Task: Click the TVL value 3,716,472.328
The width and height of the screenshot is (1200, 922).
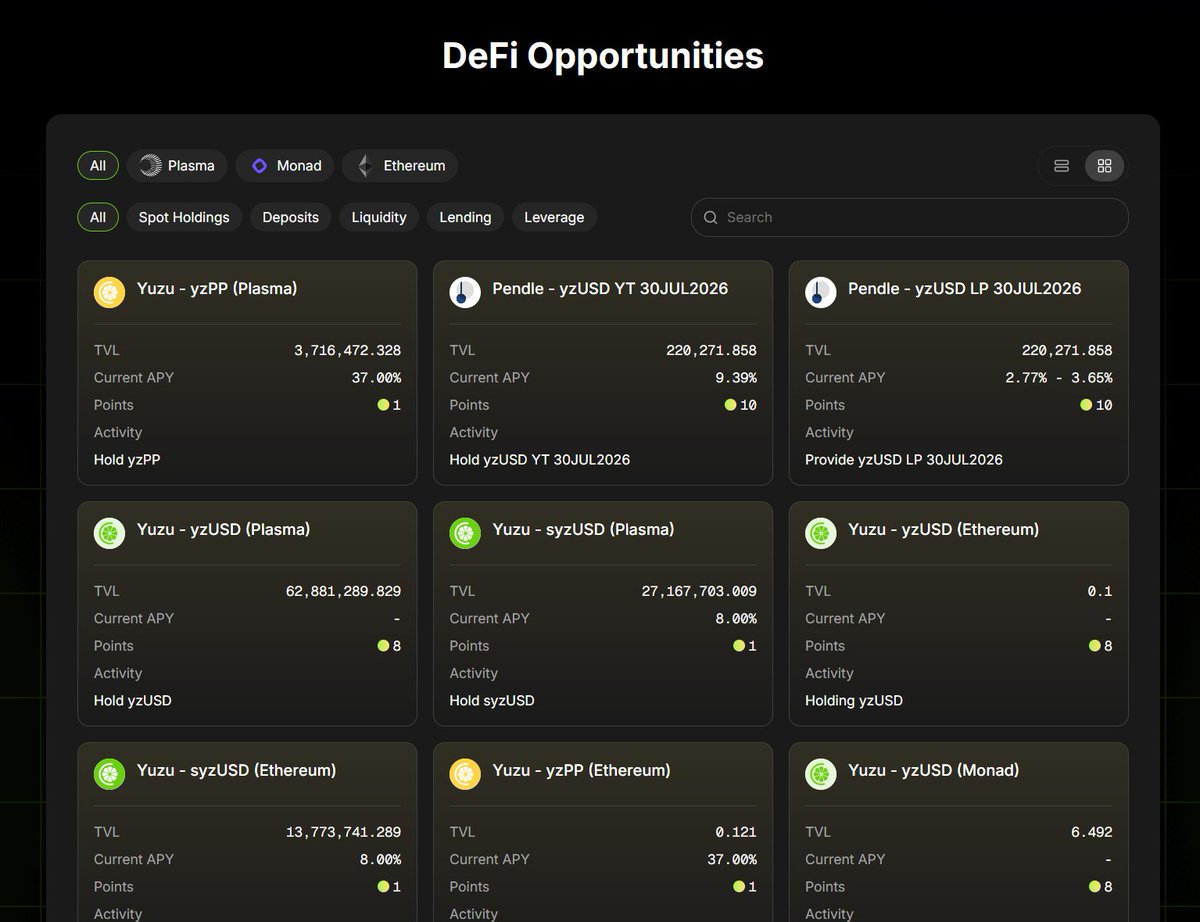Action: tap(347, 350)
